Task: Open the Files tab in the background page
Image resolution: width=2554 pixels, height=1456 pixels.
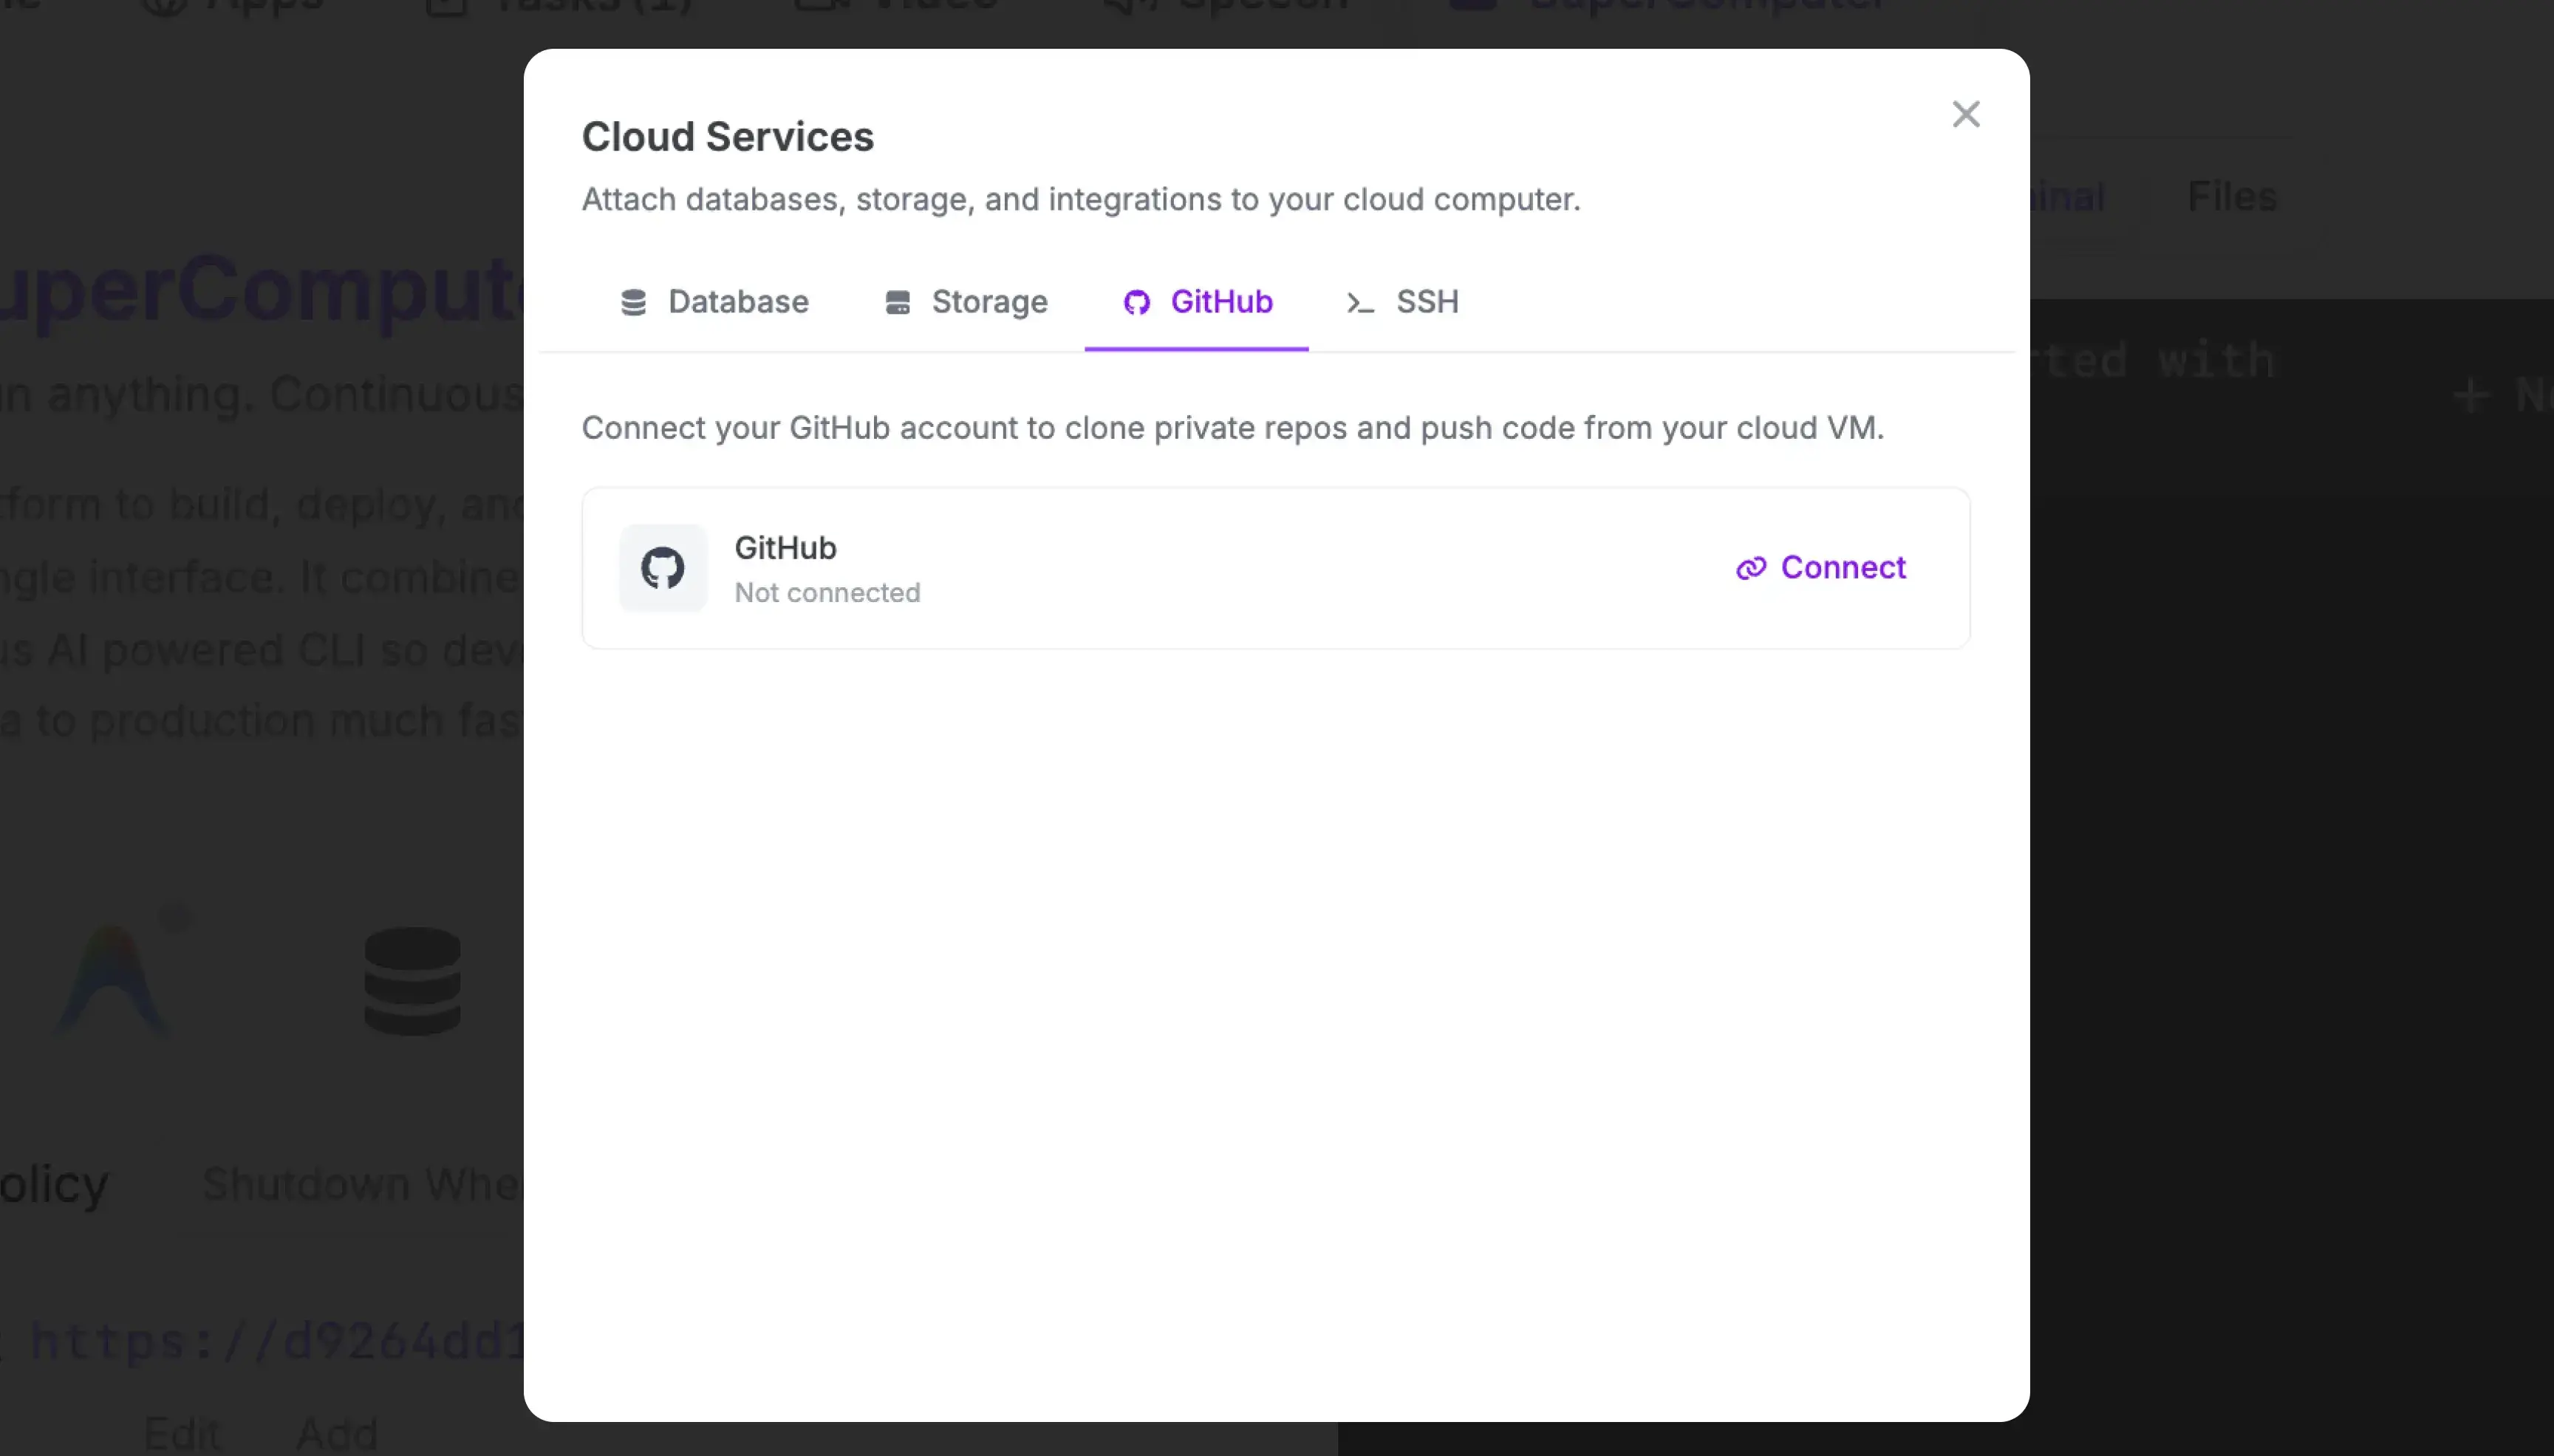Action: [x=2232, y=197]
